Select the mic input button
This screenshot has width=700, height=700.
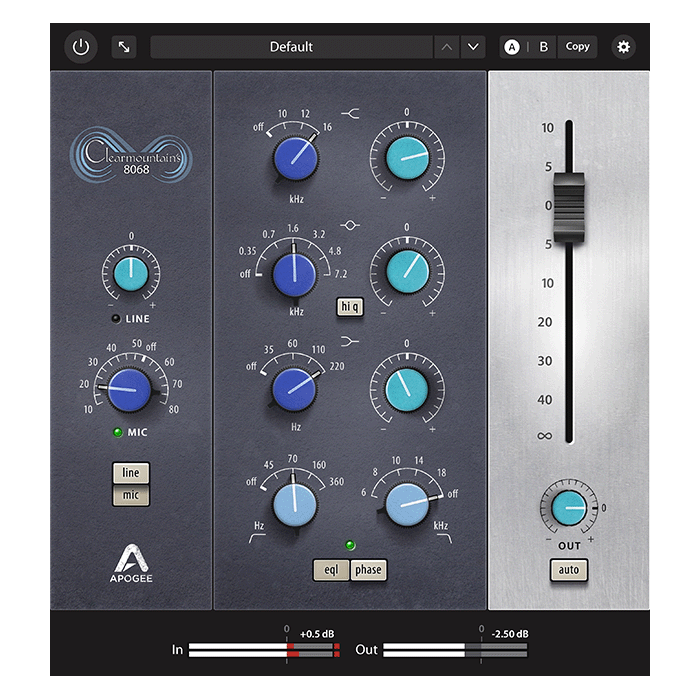click(131, 495)
